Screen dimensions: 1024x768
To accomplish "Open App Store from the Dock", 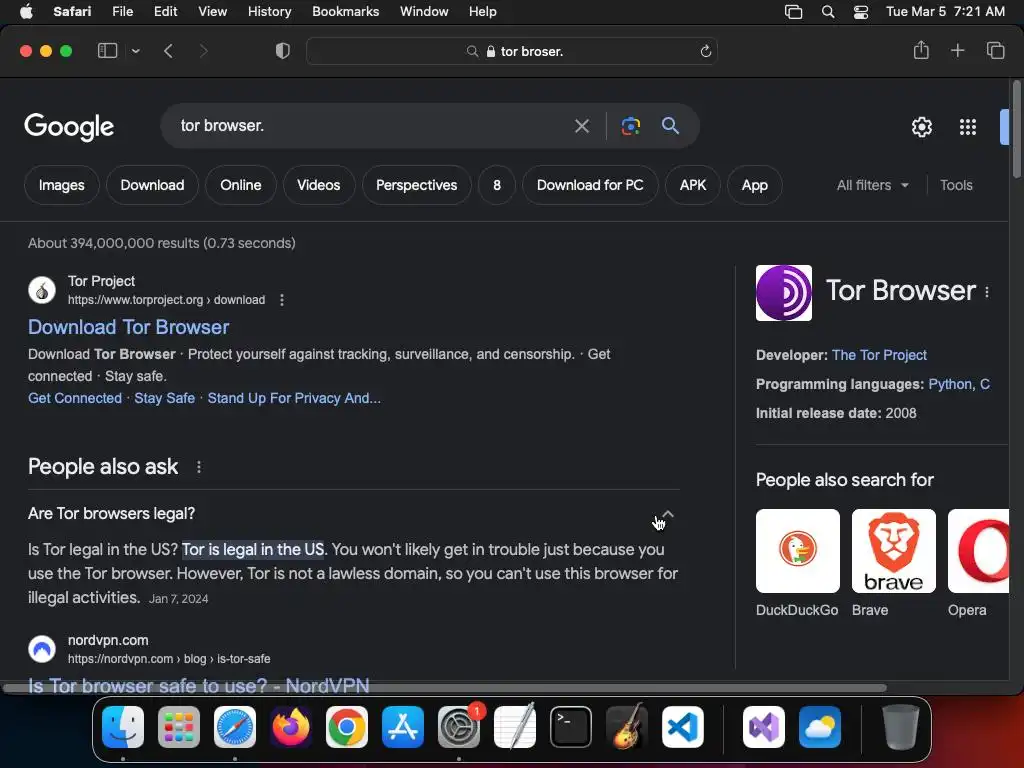I will [x=403, y=726].
